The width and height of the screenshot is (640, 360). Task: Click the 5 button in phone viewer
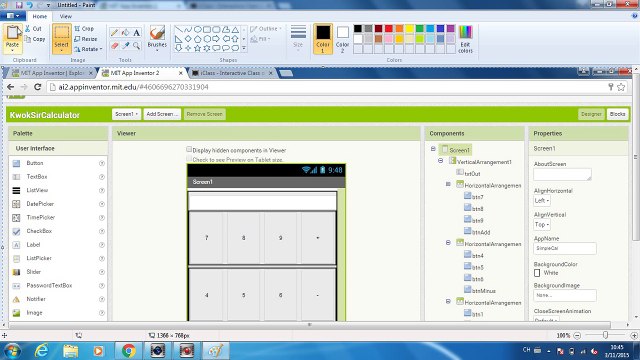pyautogui.click(x=244, y=295)
